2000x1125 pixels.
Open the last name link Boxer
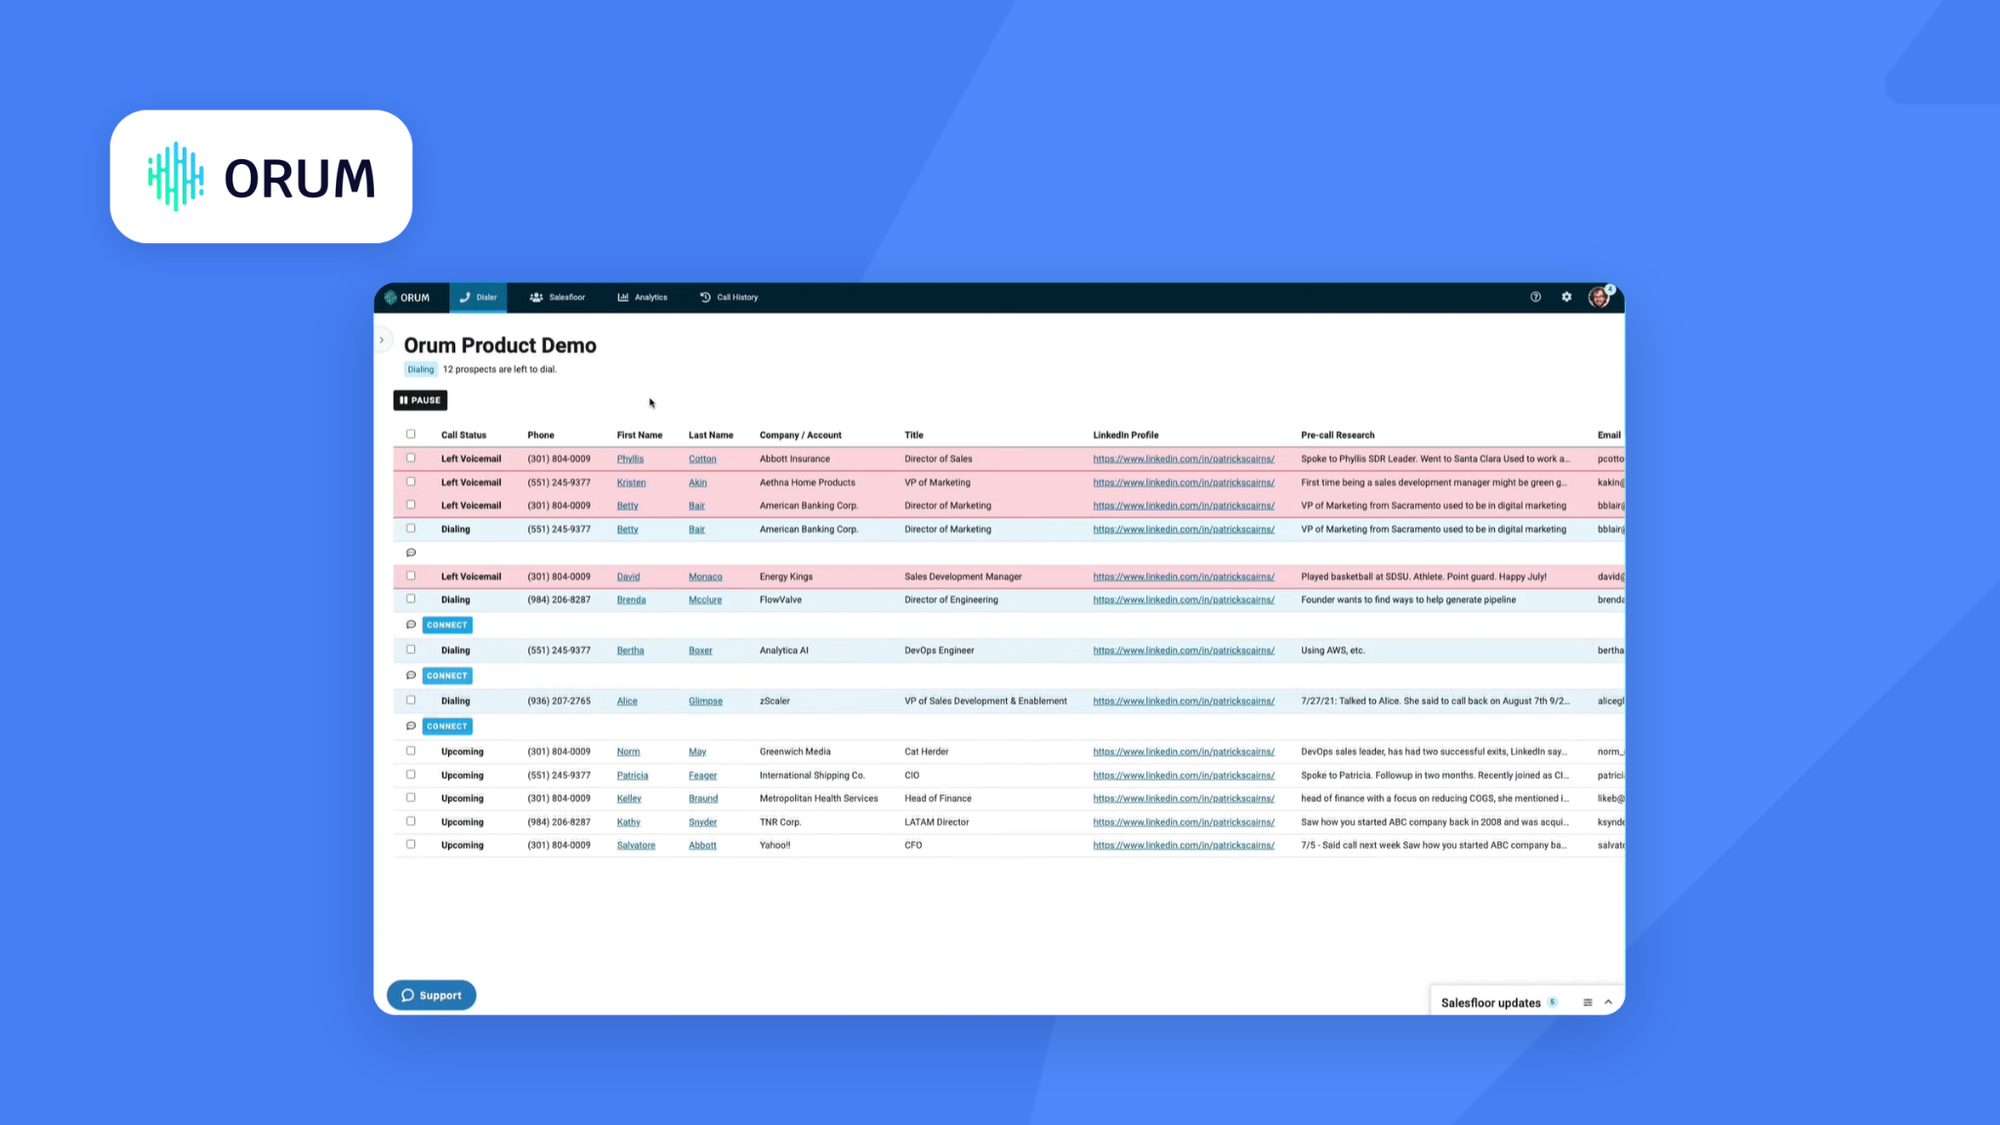click(701, 651)
